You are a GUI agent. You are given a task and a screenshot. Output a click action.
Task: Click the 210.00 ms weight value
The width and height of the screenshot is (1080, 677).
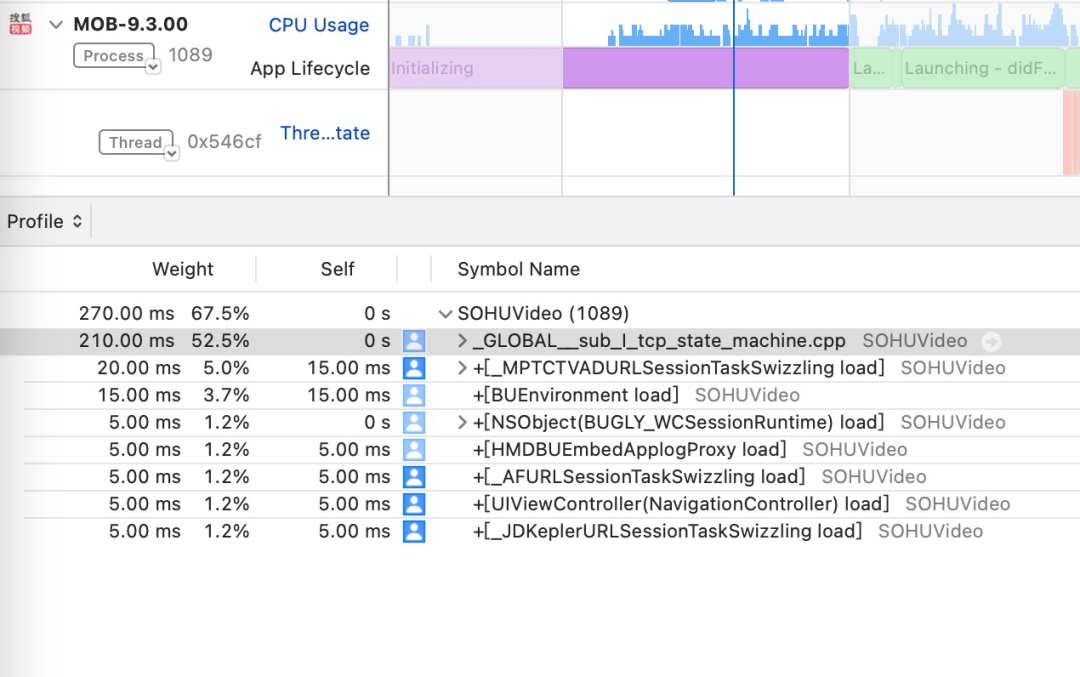127,341
